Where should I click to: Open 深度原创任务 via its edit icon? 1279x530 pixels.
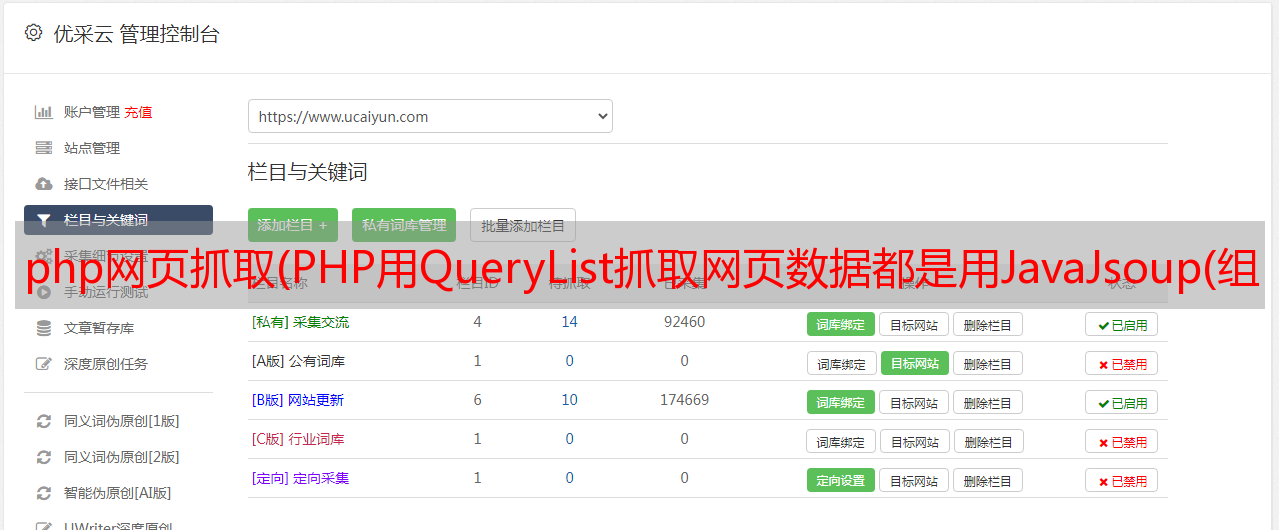44,364
